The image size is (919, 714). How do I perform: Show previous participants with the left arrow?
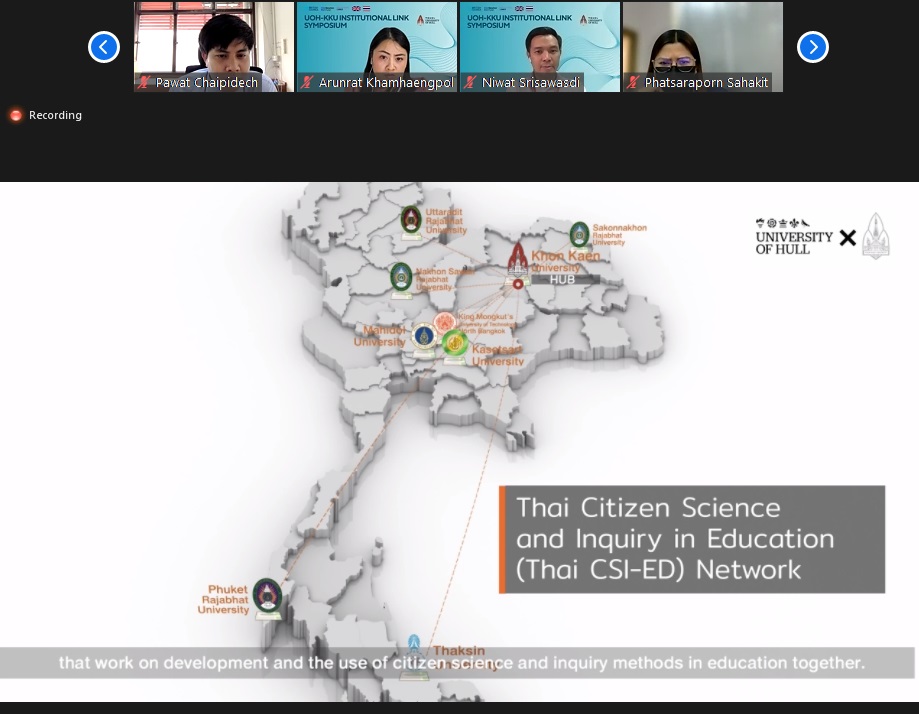[x=104, y=47]
